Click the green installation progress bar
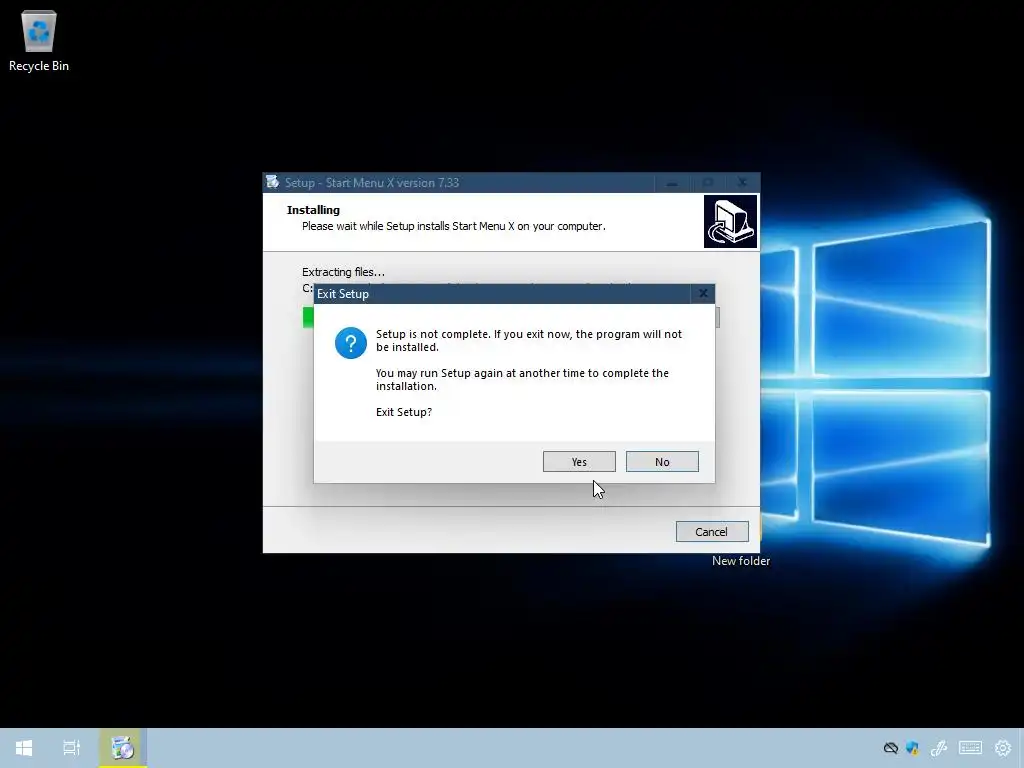The image size is (1024, 768). pos(308,317)
